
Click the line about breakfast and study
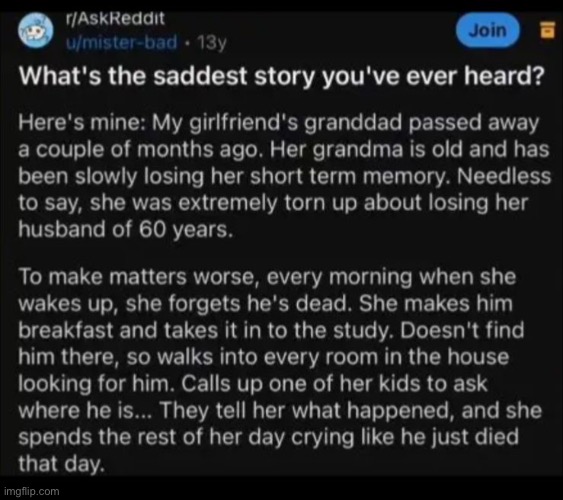pos(271,330)
